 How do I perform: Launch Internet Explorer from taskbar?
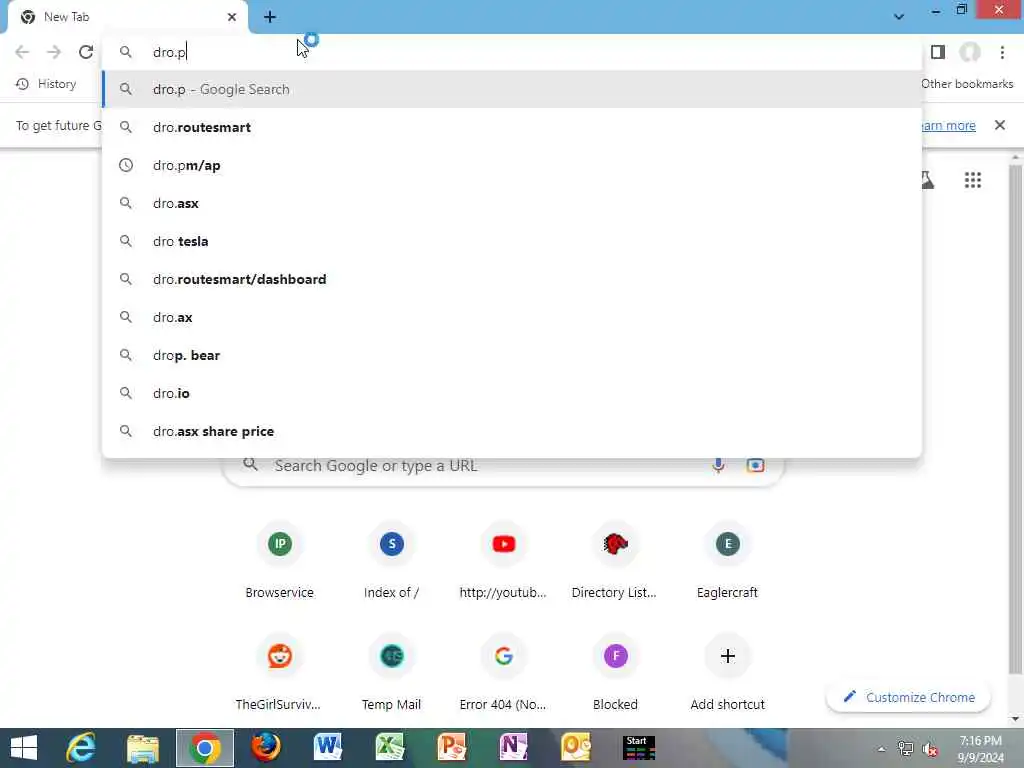click(81, 748)
